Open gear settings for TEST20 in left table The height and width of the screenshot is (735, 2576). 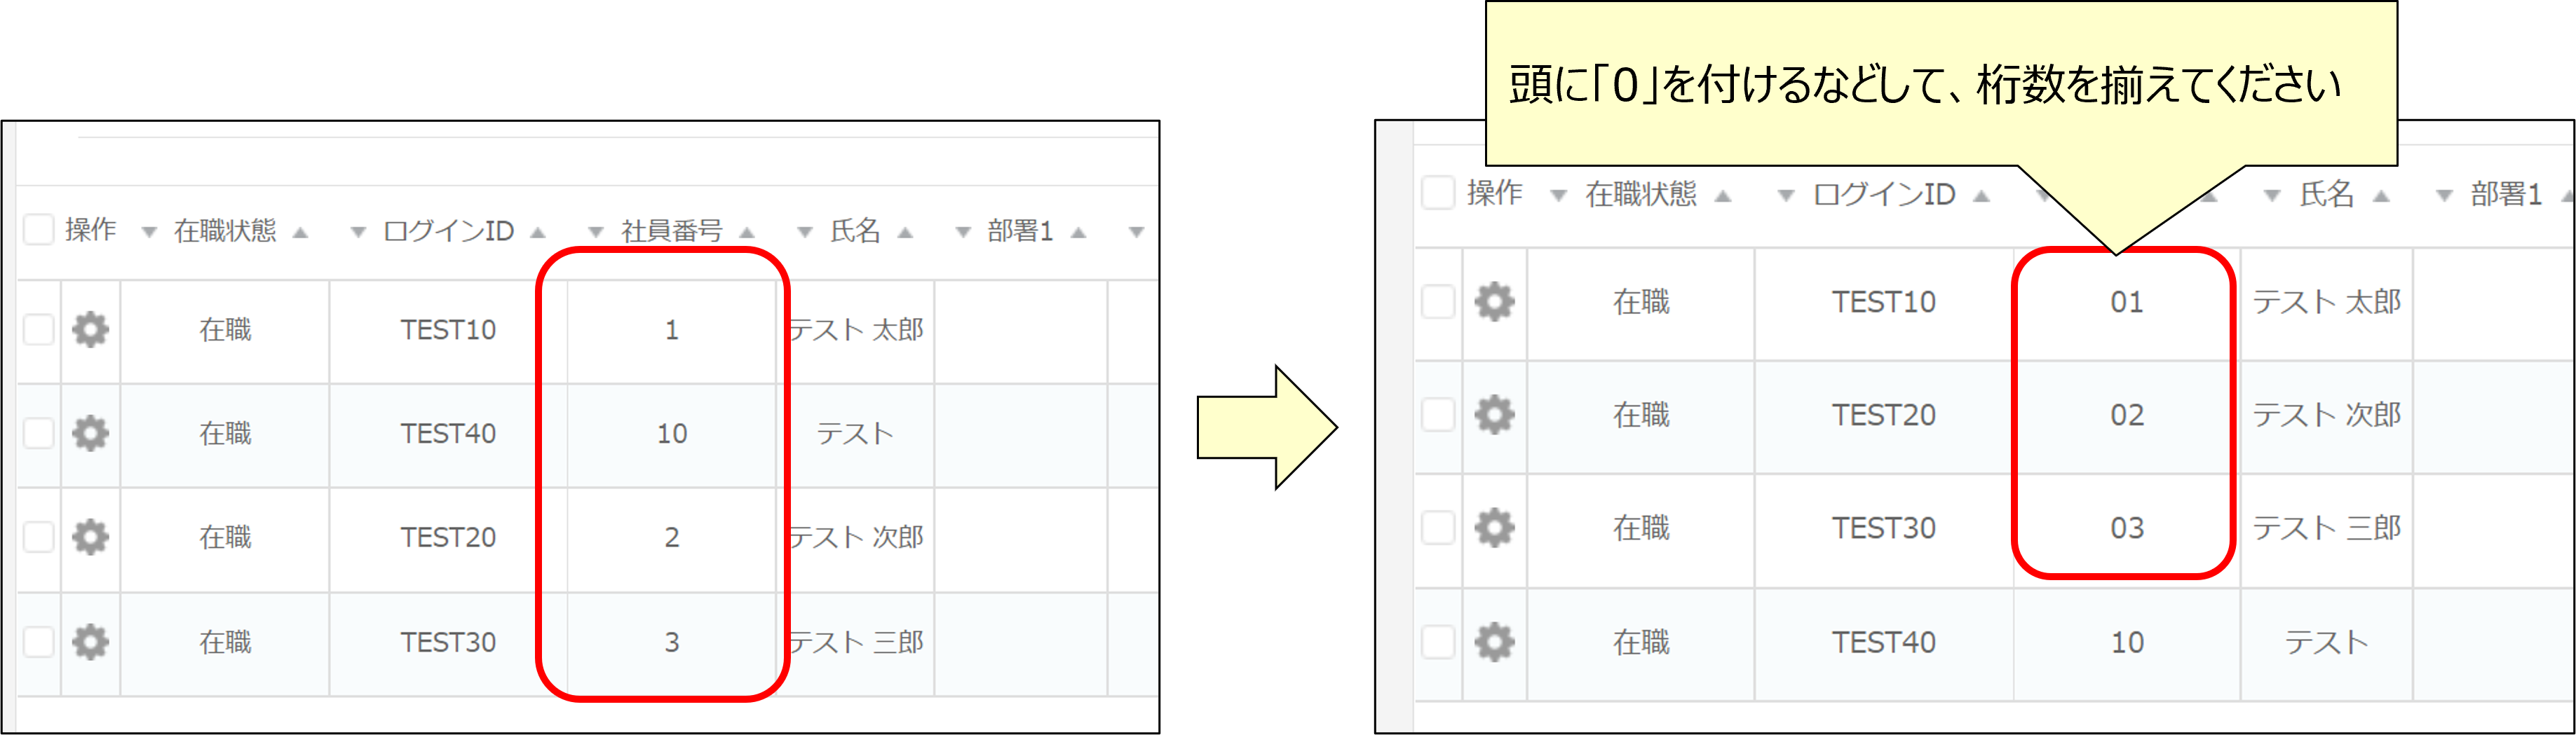coord(90,537)
